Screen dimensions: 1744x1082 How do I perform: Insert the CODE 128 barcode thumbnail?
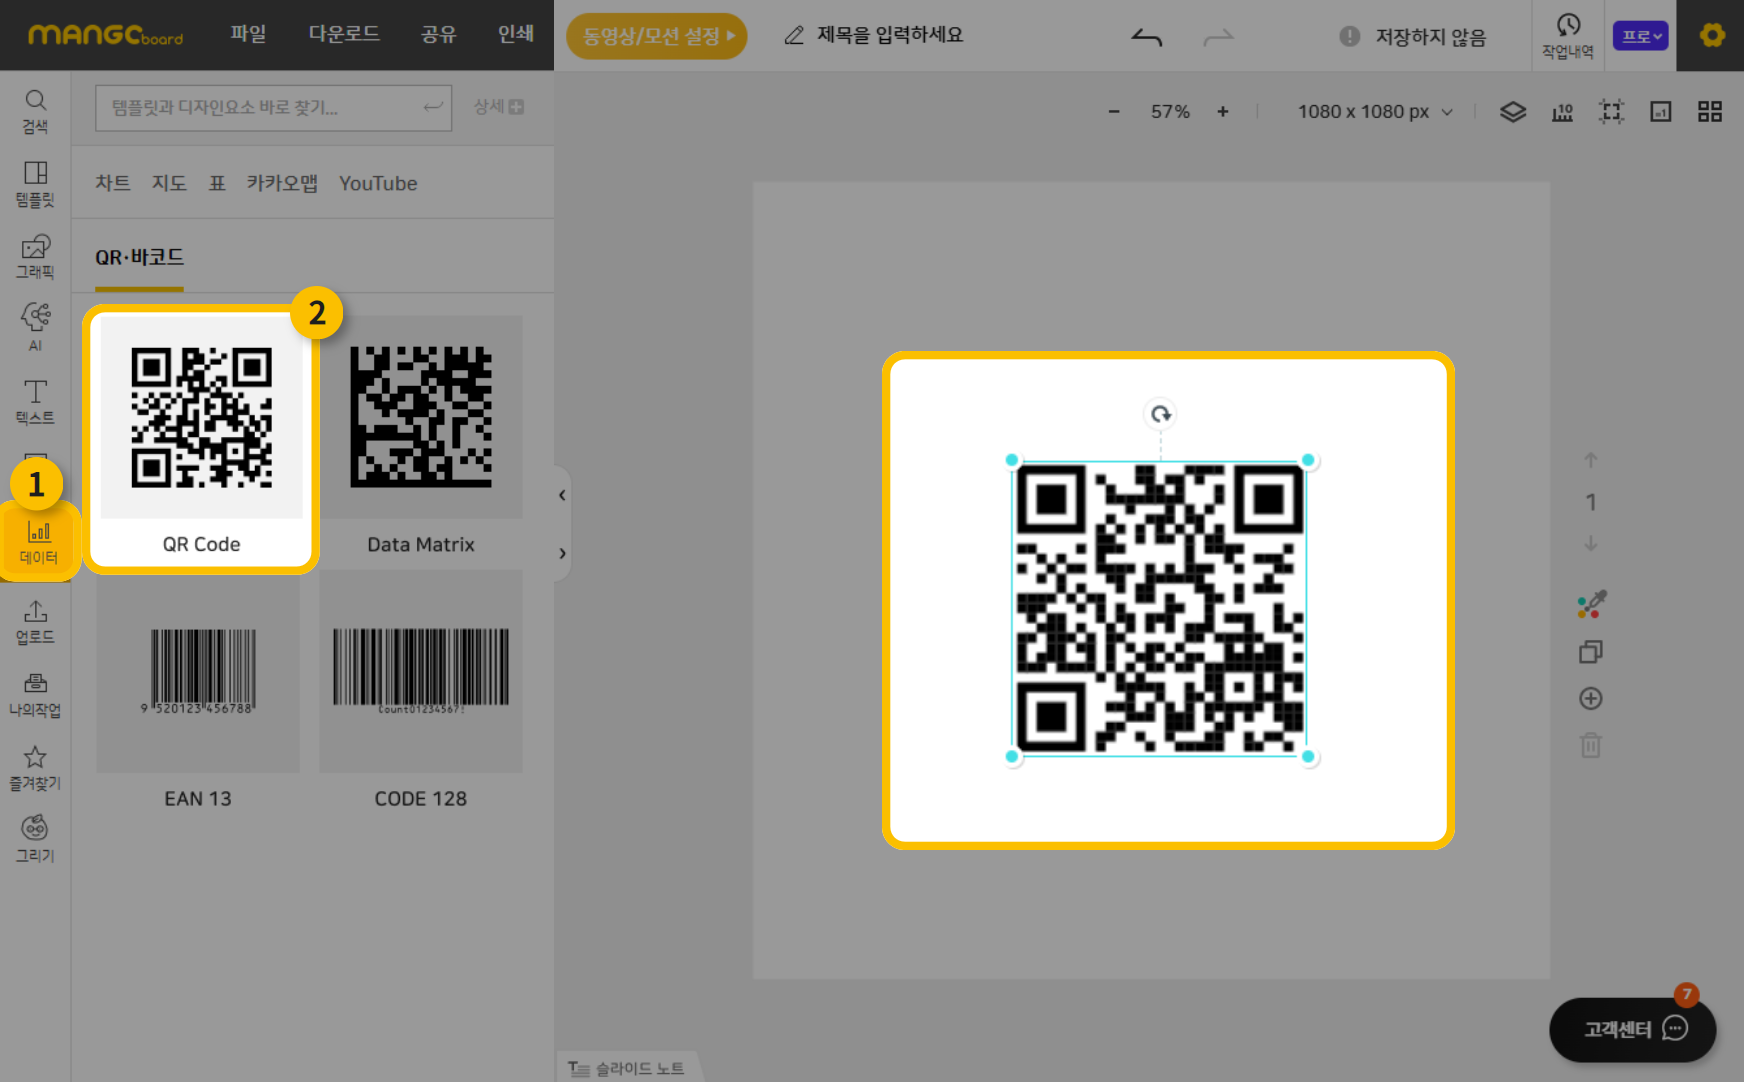pyautogui.click(x=421, y=672)
